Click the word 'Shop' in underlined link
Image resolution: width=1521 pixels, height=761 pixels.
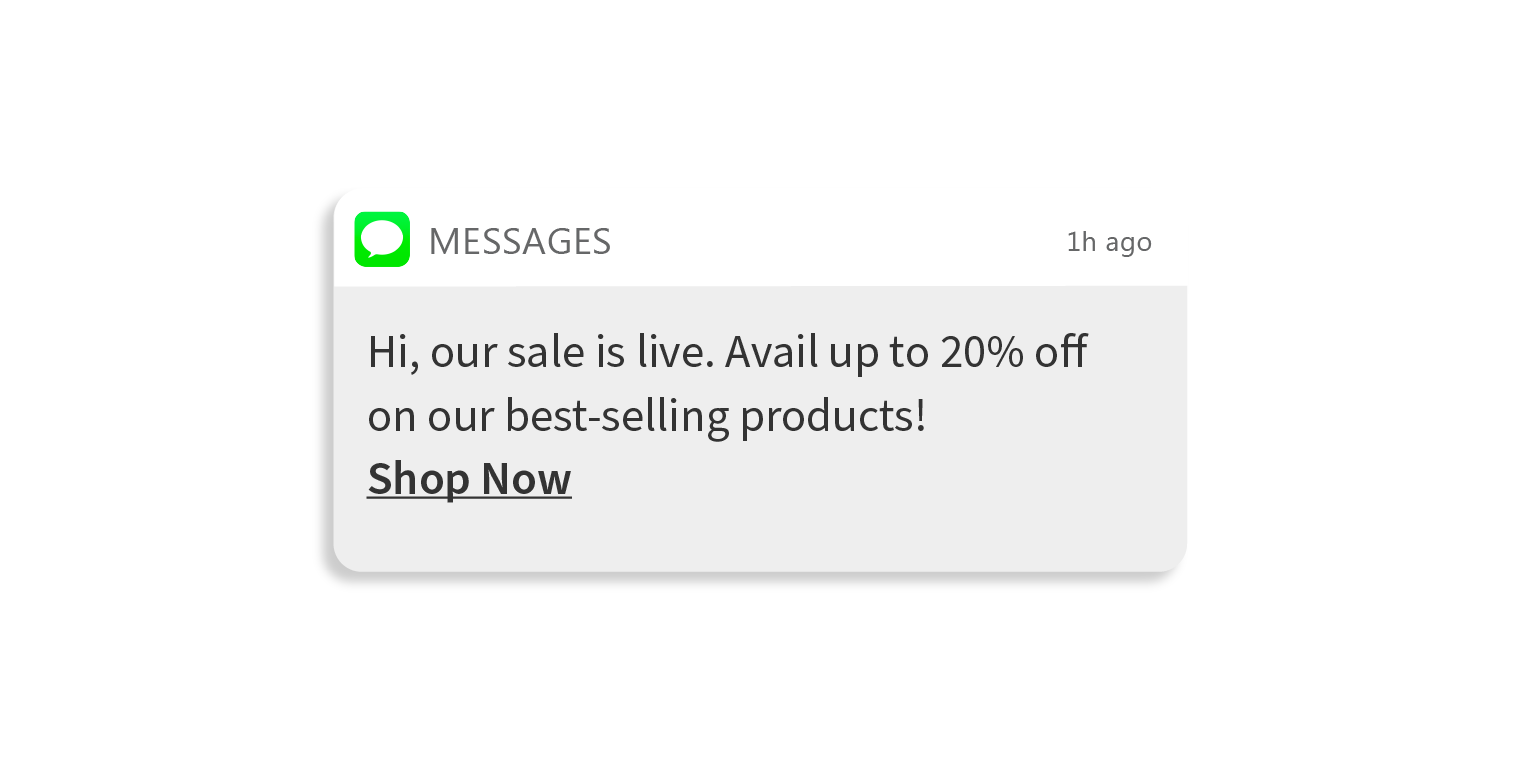(x=419, y=478)
